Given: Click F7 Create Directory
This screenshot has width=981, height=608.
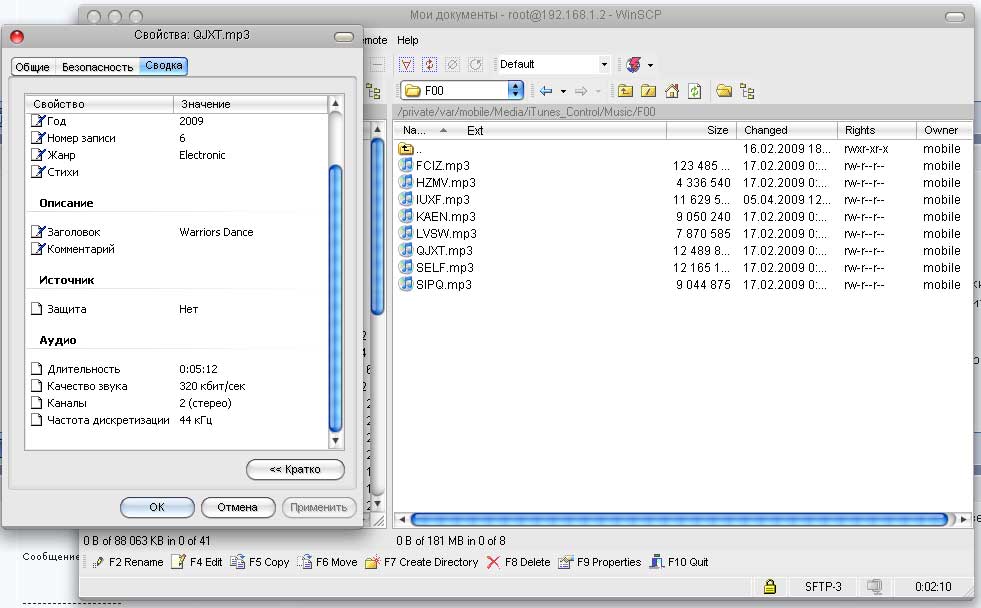Looking at the screenshot, I should pyautogui.click(x=422, y=562).
